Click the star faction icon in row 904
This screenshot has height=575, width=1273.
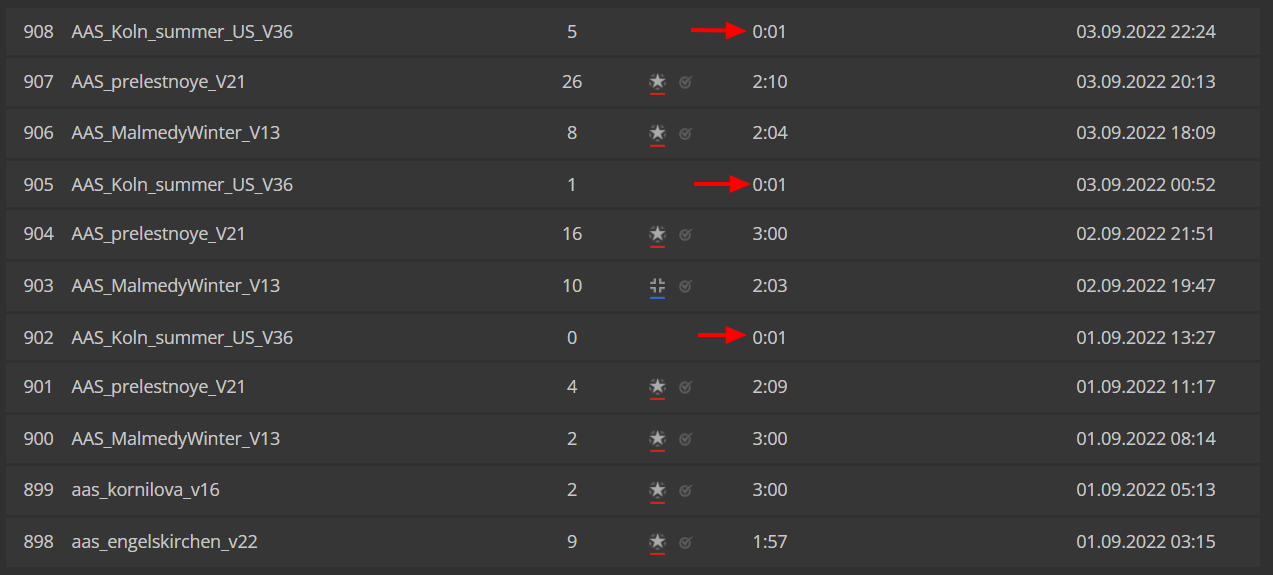pos(657,234)
